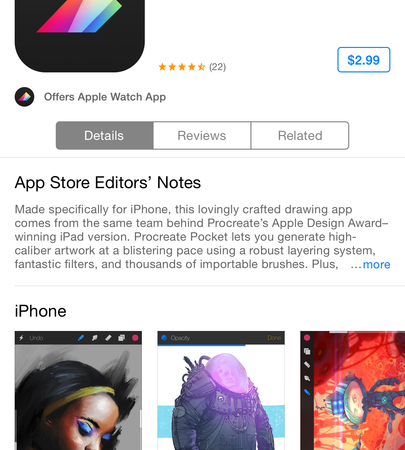The width and height of the screenshot is (405, 450).
Task: Tap the layers icon in first screenshot
Action: [x=122, y=338]
